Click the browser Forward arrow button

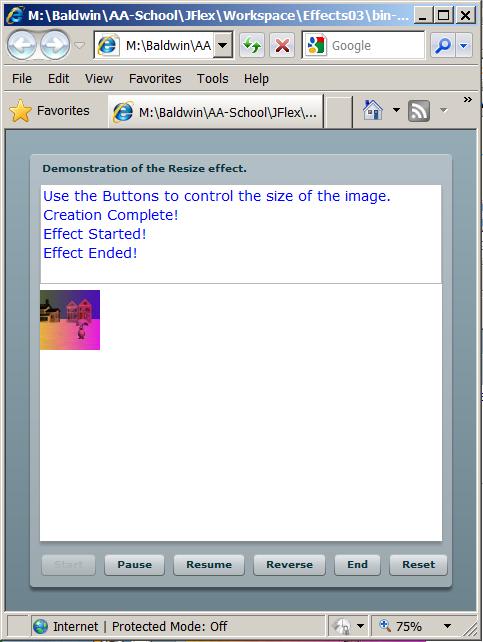[x=54, y=45]
